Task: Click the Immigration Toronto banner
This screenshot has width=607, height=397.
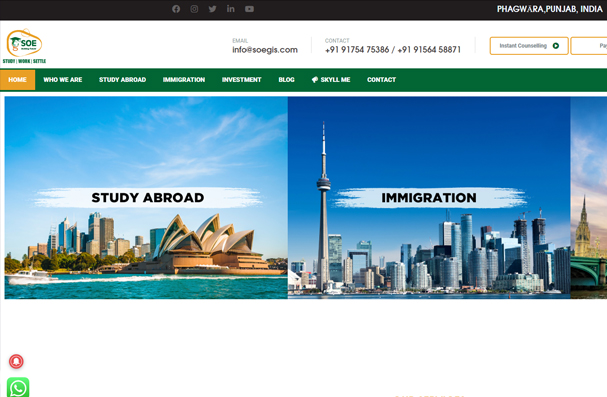Action: pyautogui.click(x=429, y=198)
